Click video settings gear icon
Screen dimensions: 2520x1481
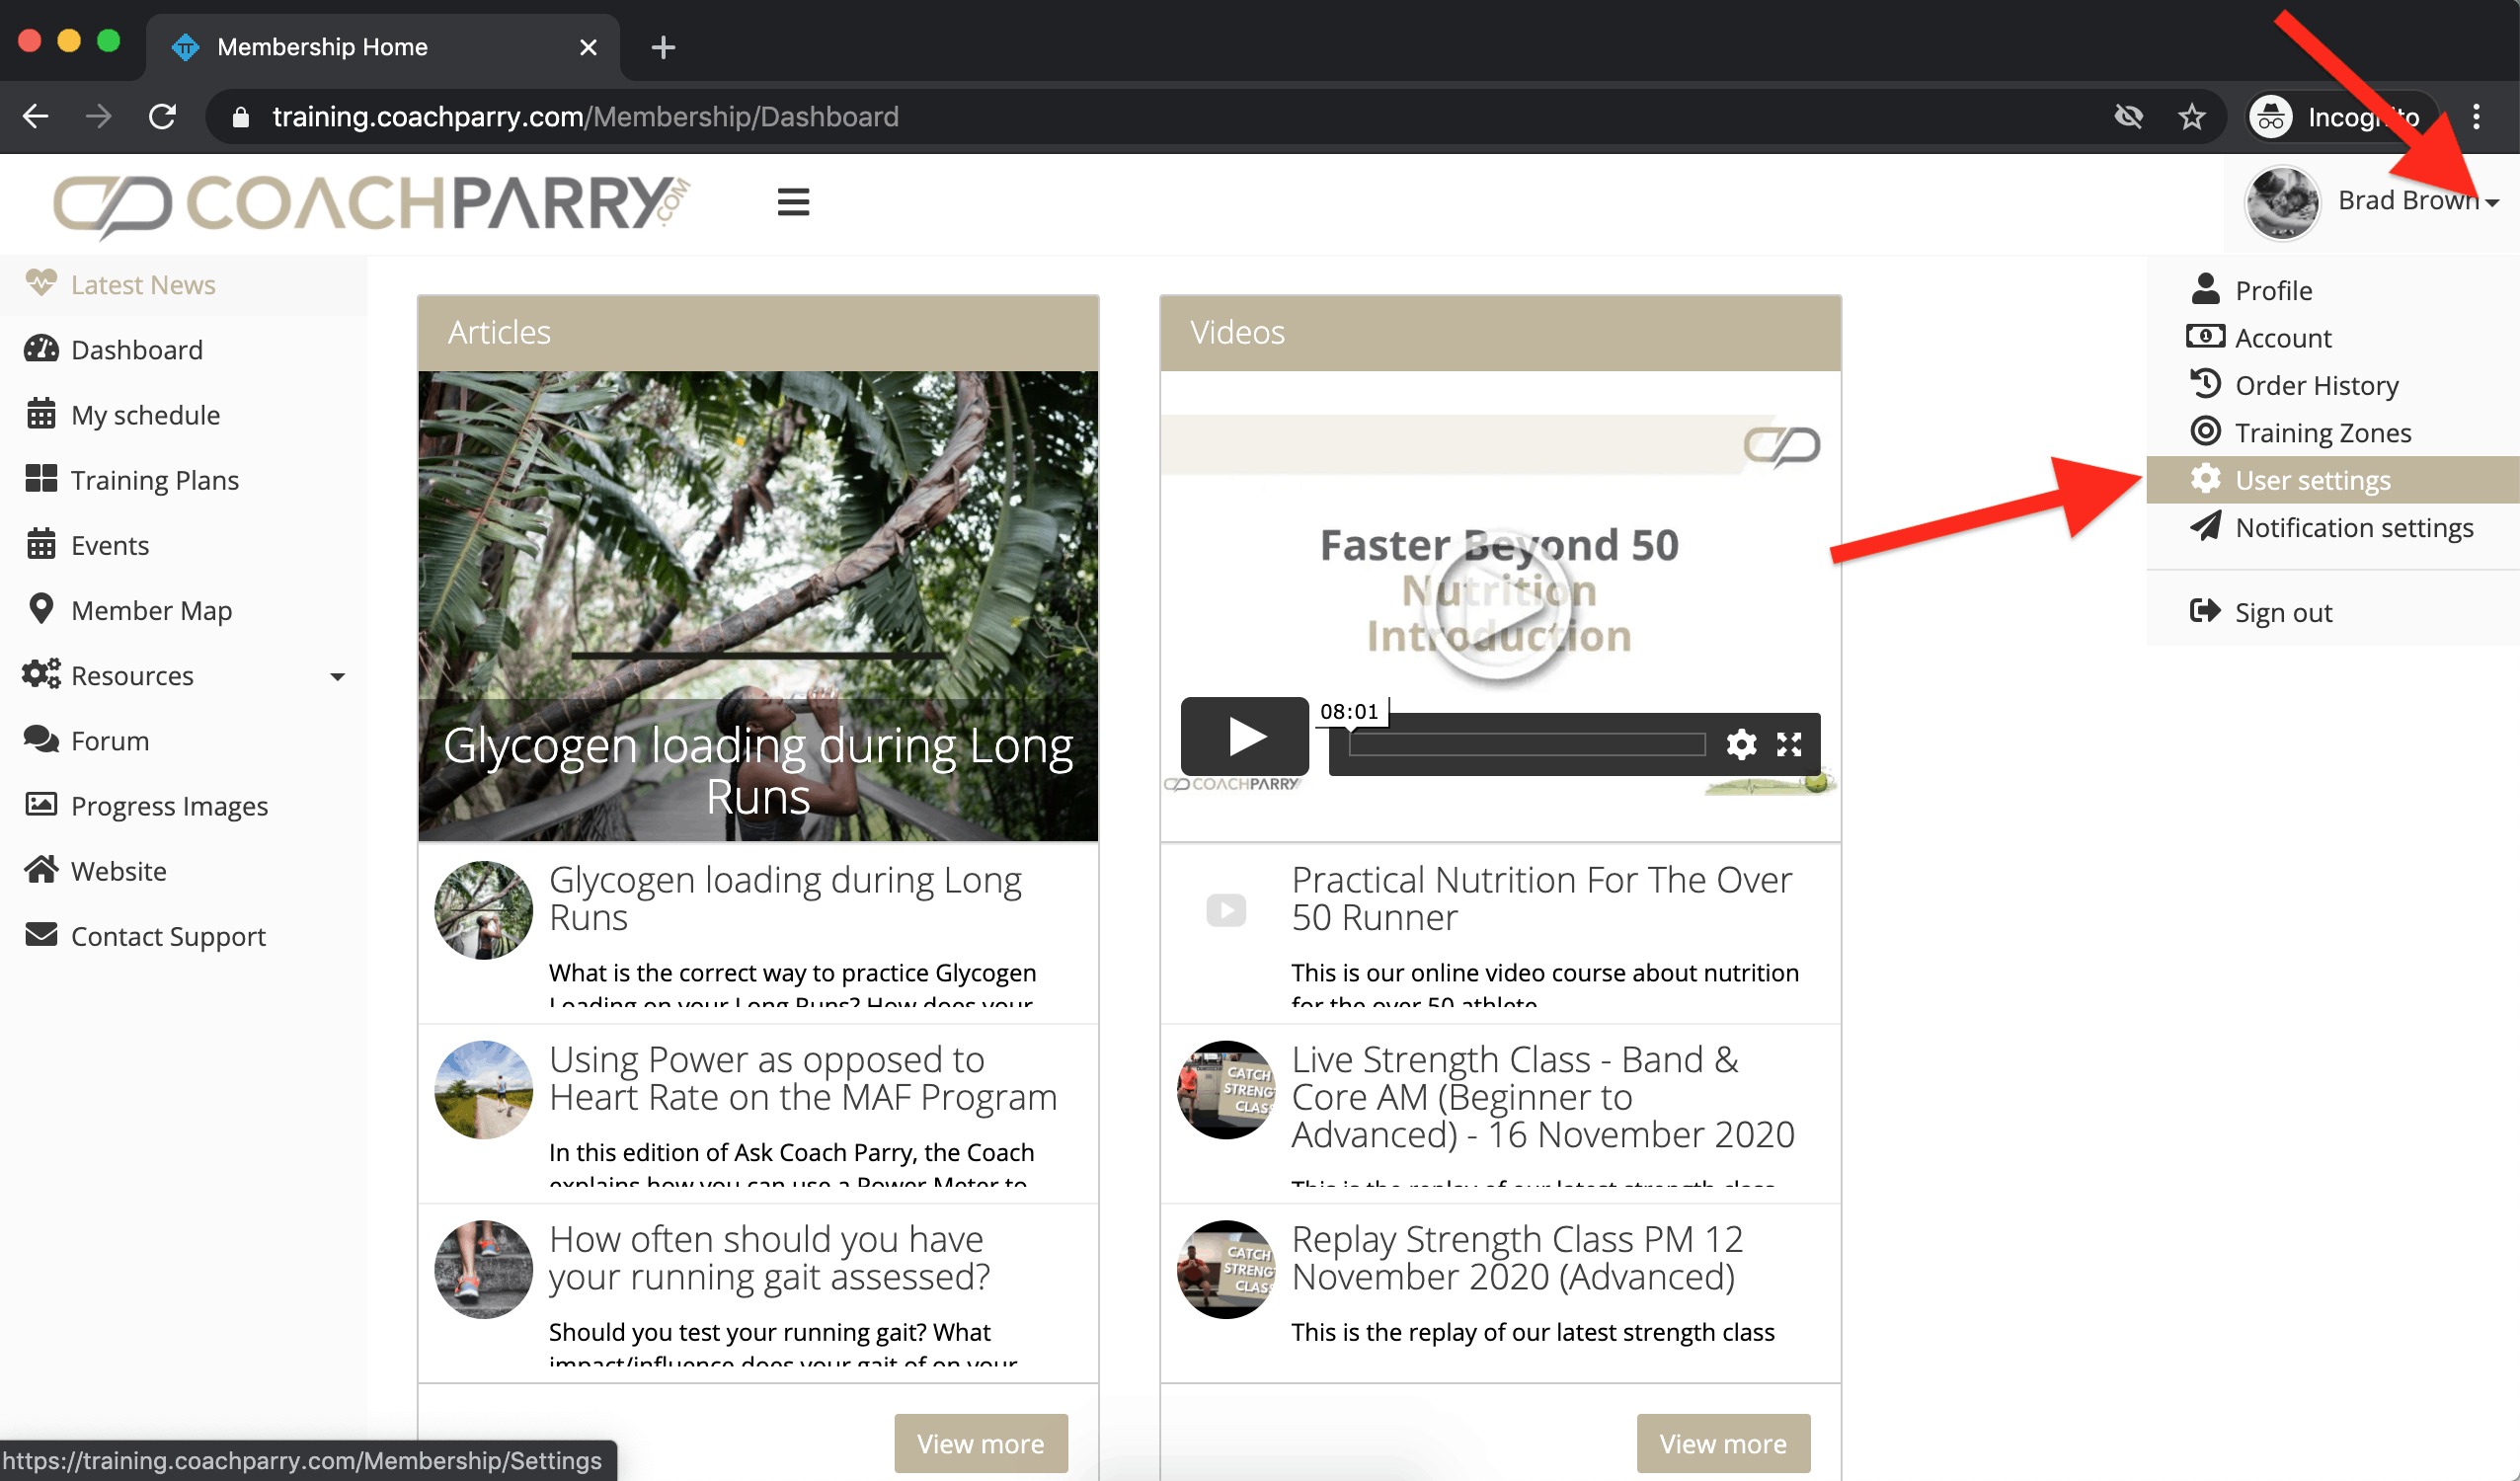pyautogui.click(x=1741, y=744)
